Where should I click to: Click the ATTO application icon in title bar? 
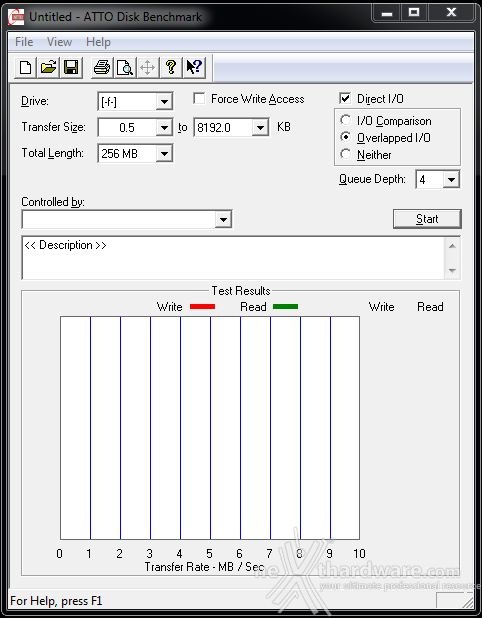point(16,17)
